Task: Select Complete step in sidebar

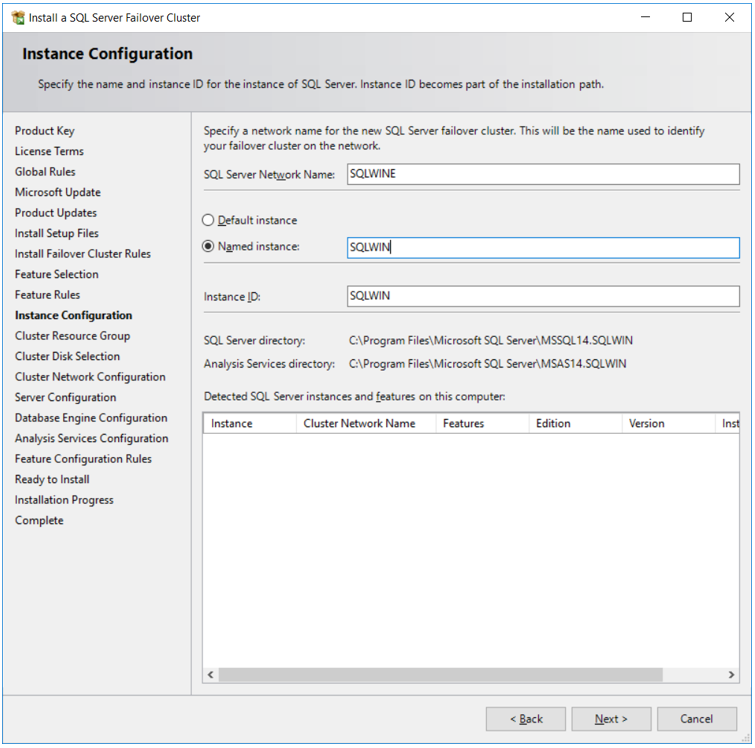Action: 39,520
